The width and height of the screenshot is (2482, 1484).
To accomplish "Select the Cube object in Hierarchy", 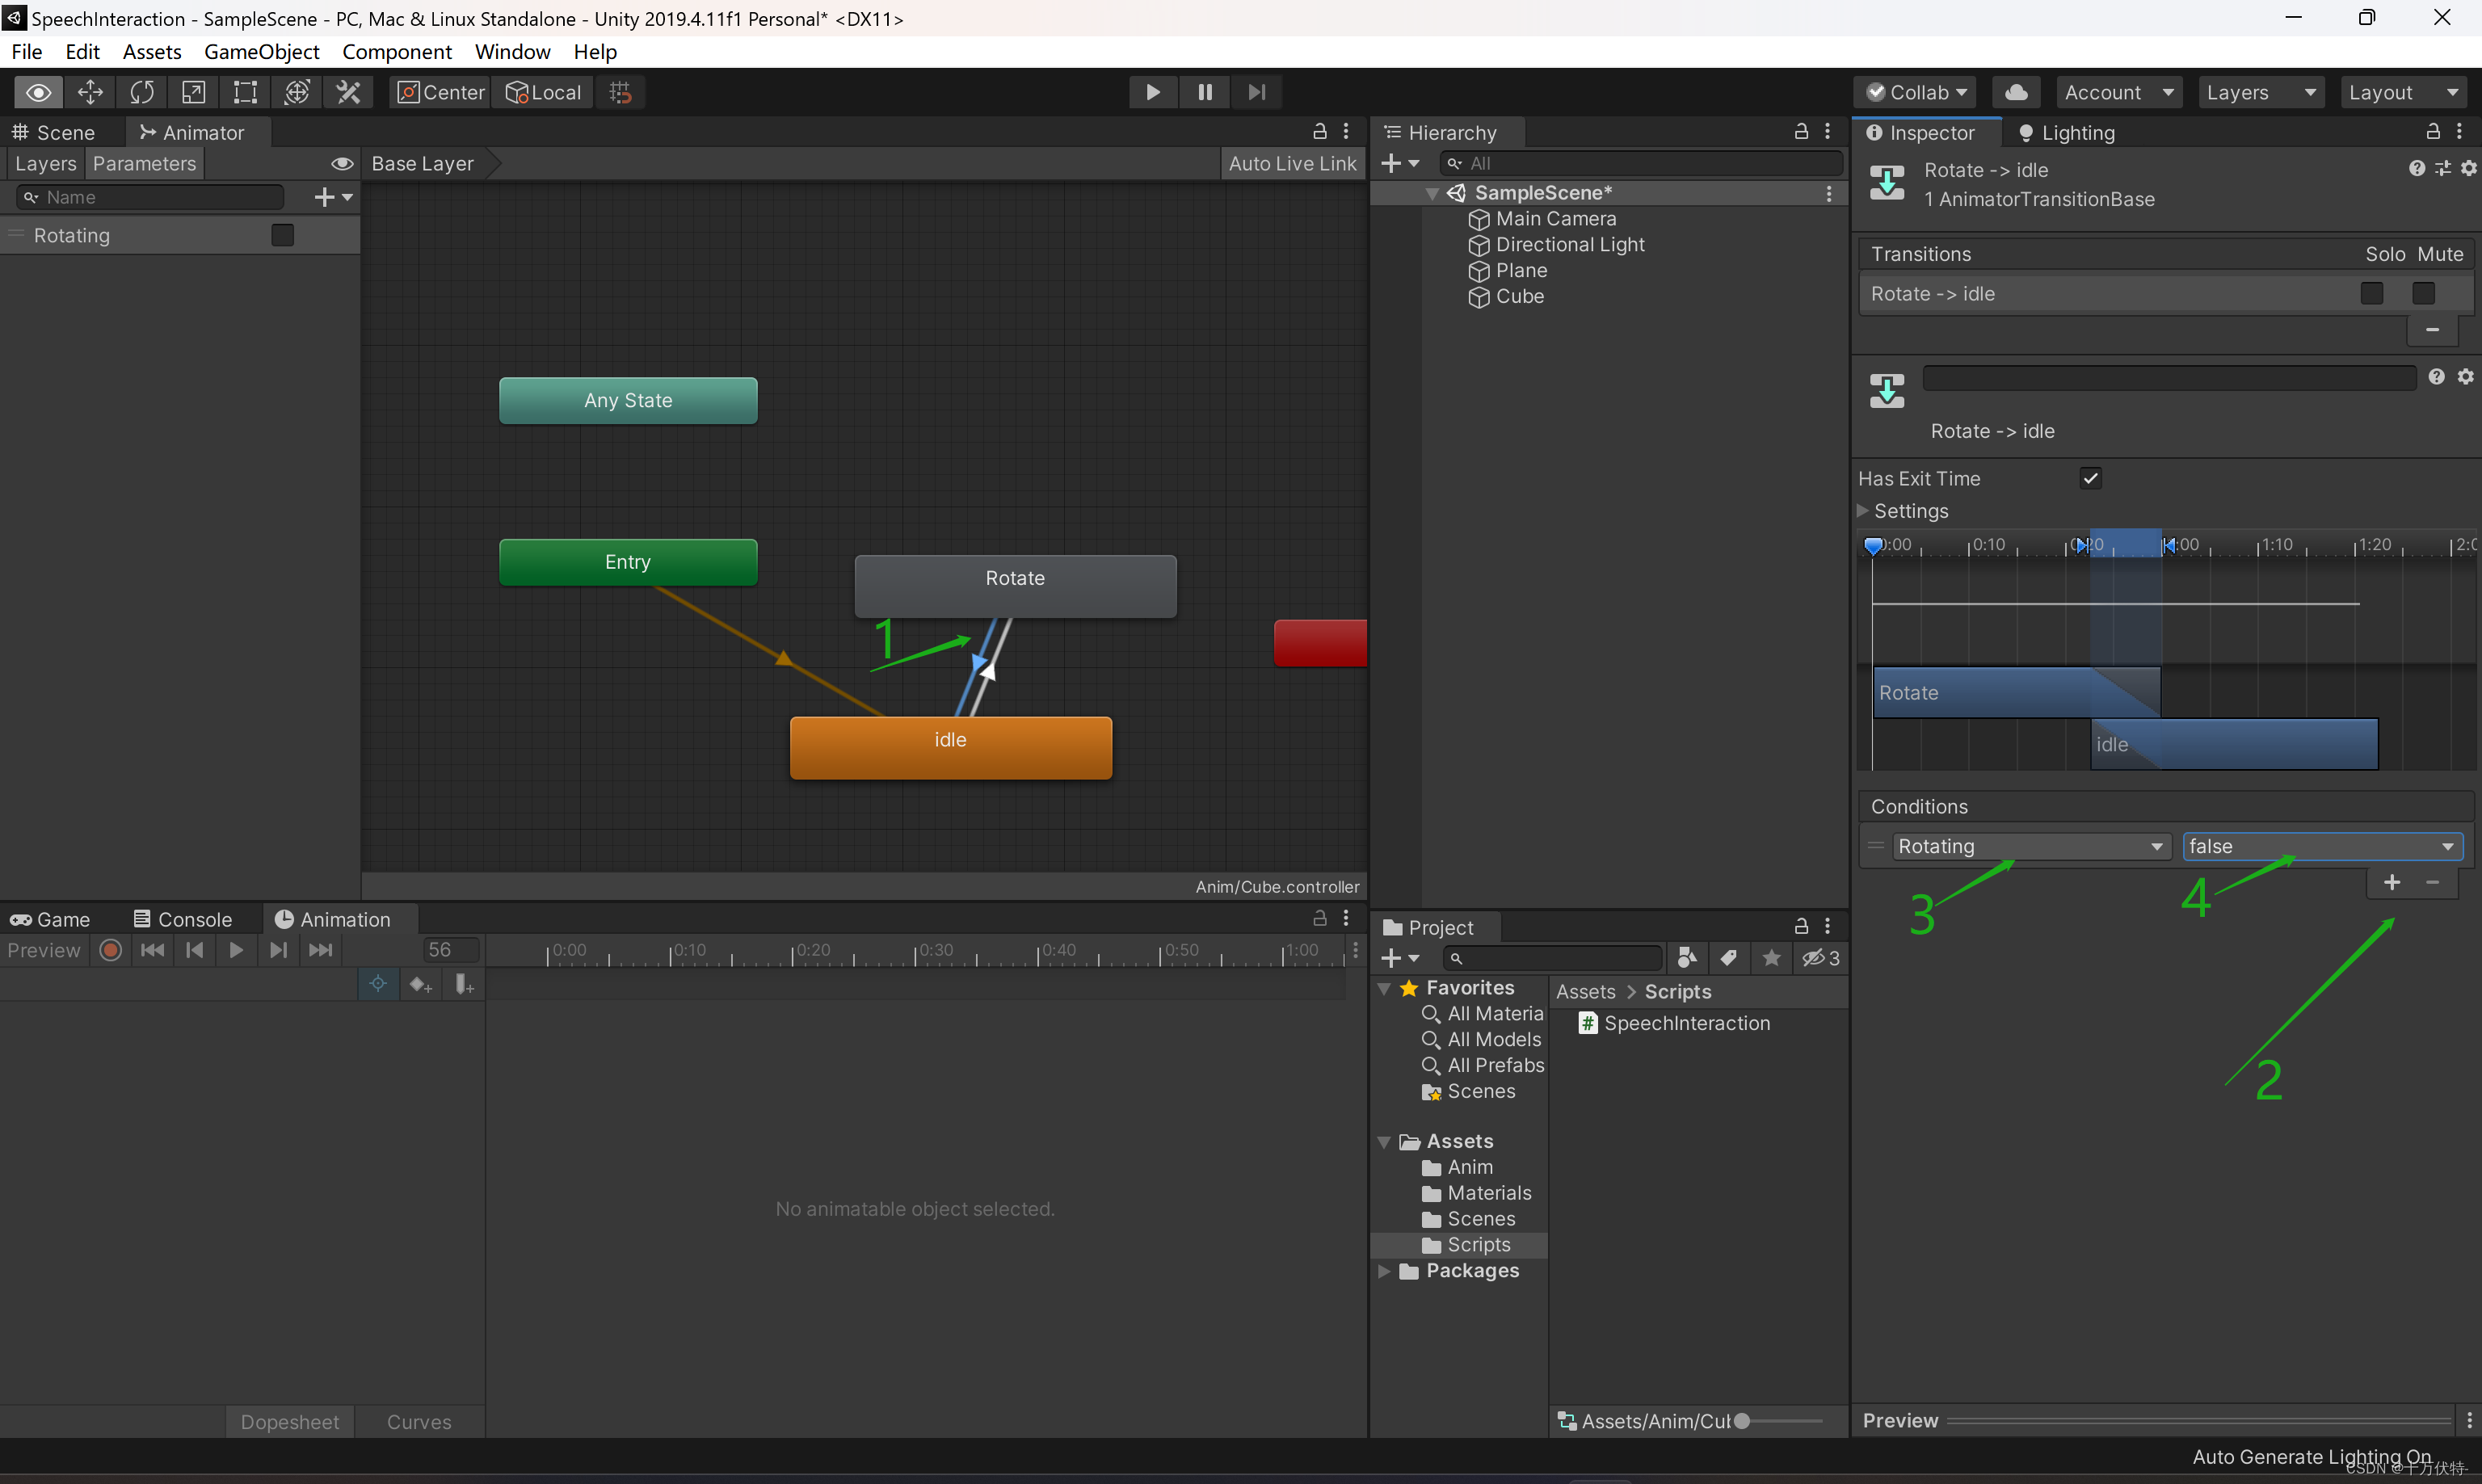I will (1519, 296).
